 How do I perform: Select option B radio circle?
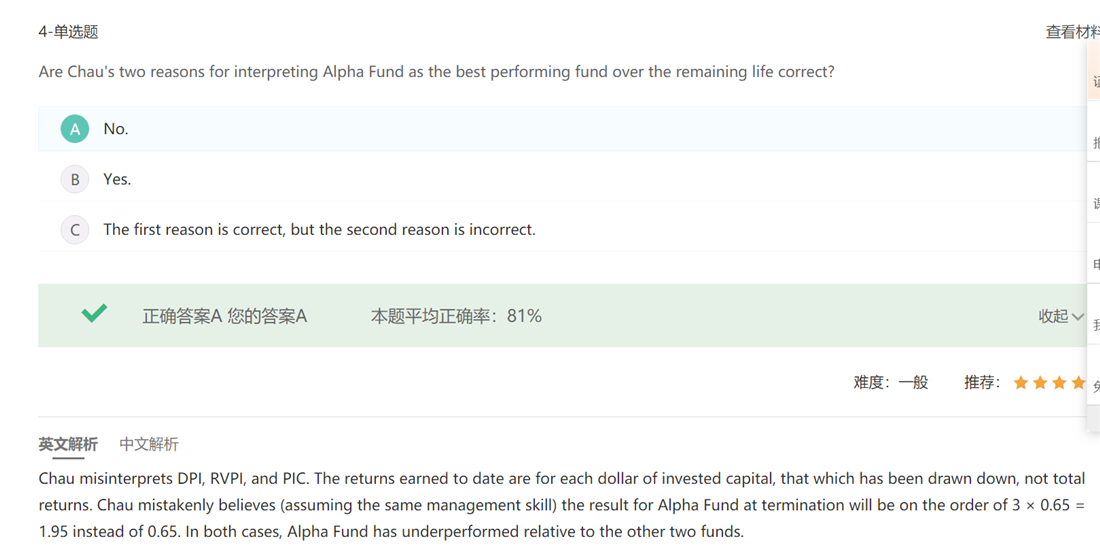click(75, 179)
